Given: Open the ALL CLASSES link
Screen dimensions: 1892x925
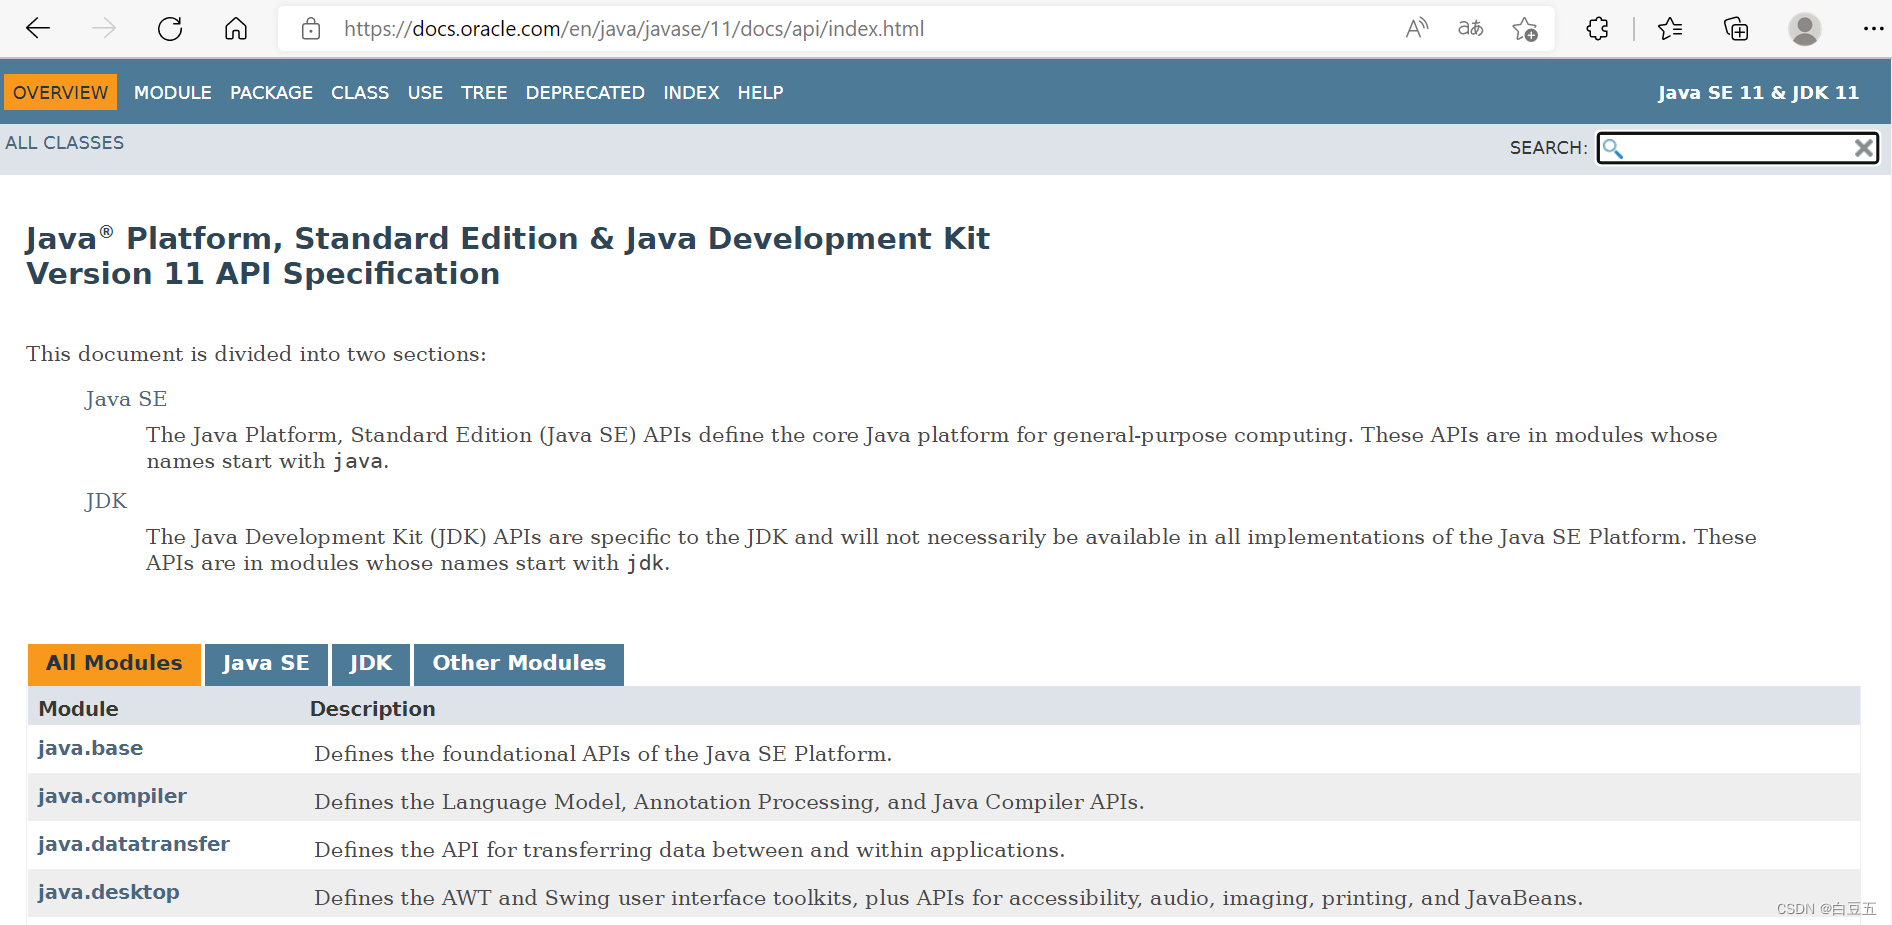Looking at the screenshot, I should click(x=65, y=143).
